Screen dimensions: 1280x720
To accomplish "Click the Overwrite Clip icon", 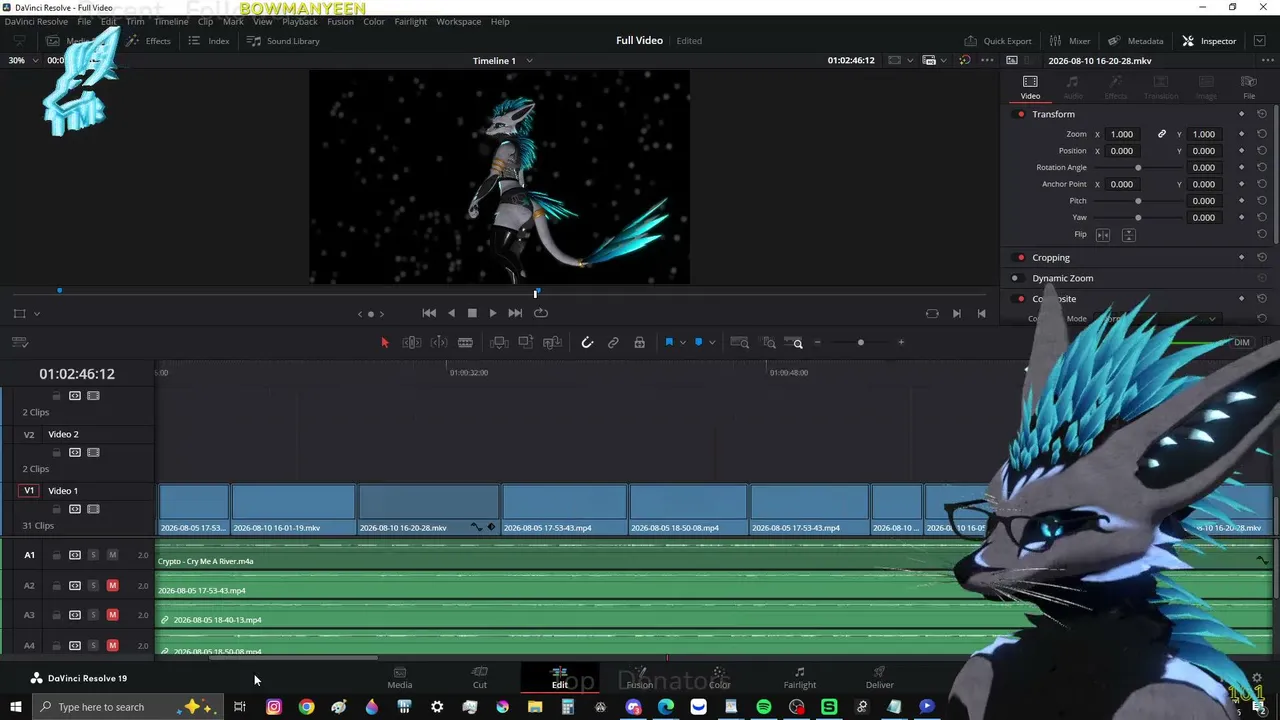I will pyautogui.click(x=526, y=343).
